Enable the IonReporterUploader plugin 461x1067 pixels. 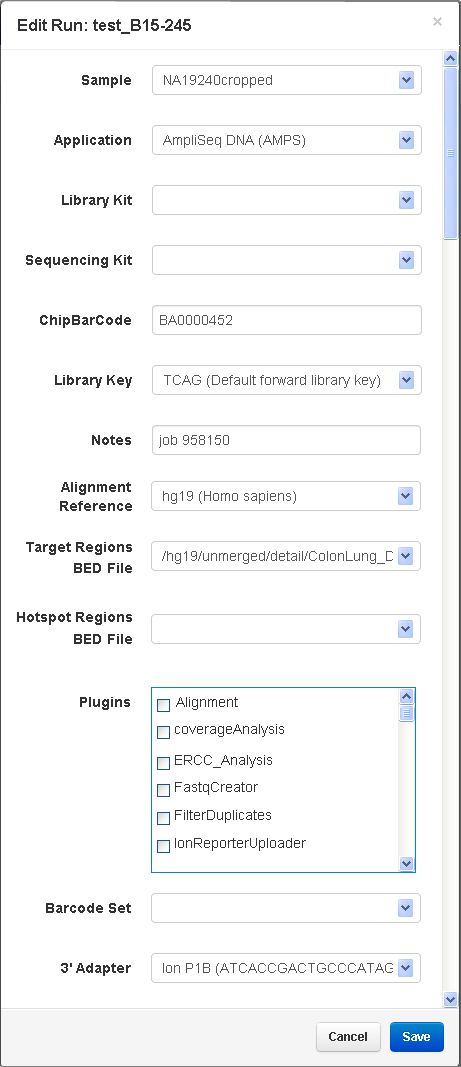click(163, 847)
